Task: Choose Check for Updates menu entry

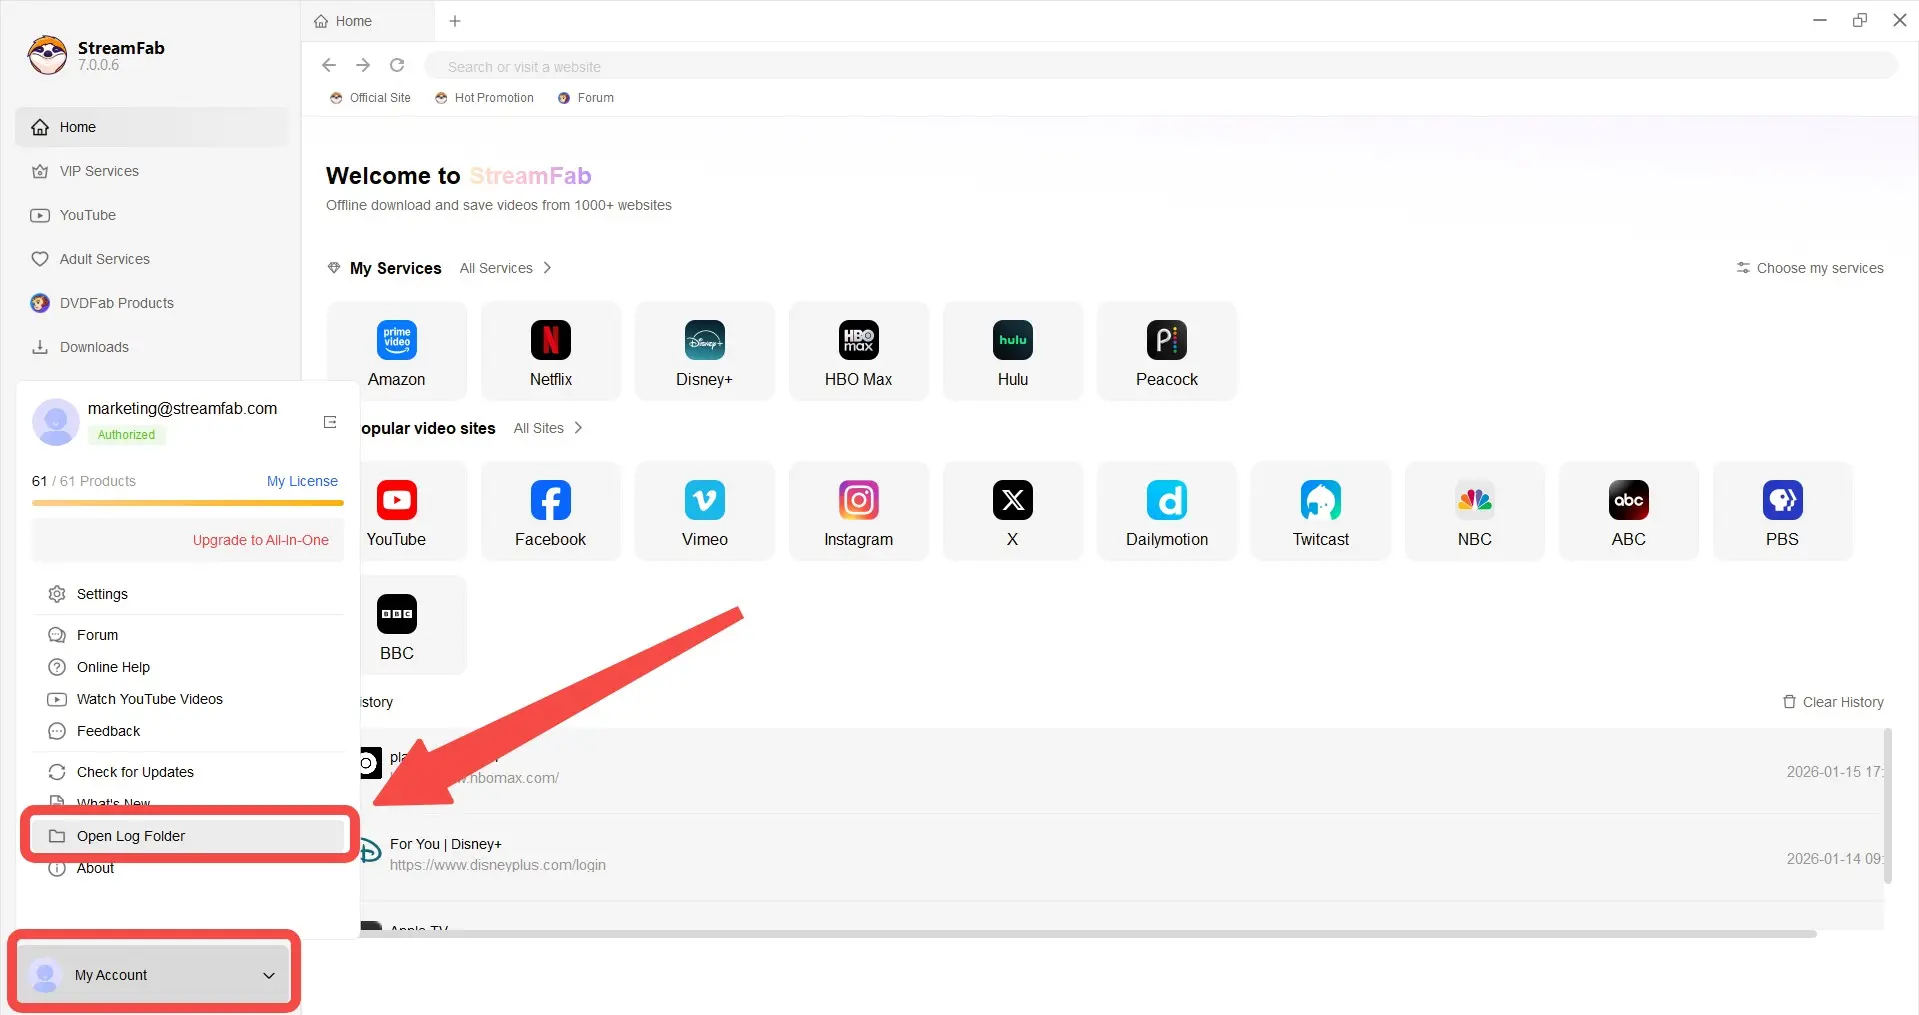Action: coord(188,772)
